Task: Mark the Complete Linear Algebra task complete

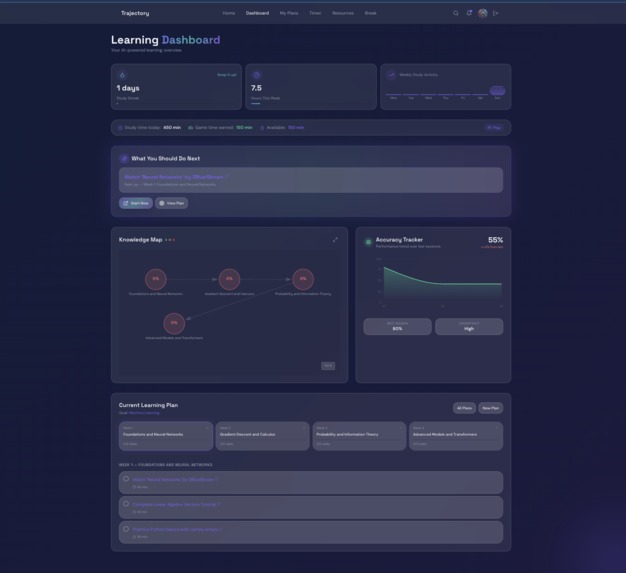Action: click(126, 504)
